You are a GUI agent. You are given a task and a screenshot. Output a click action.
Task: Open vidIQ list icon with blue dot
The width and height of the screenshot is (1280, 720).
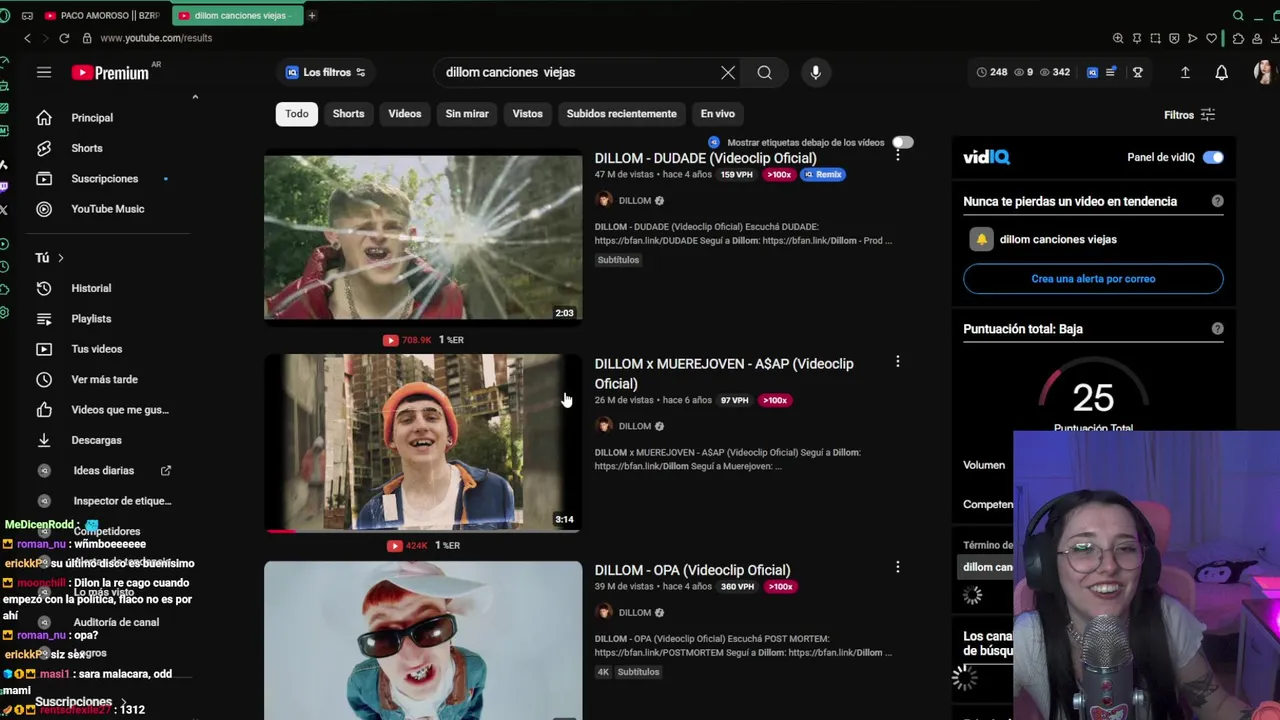(x=1110, y=72)
